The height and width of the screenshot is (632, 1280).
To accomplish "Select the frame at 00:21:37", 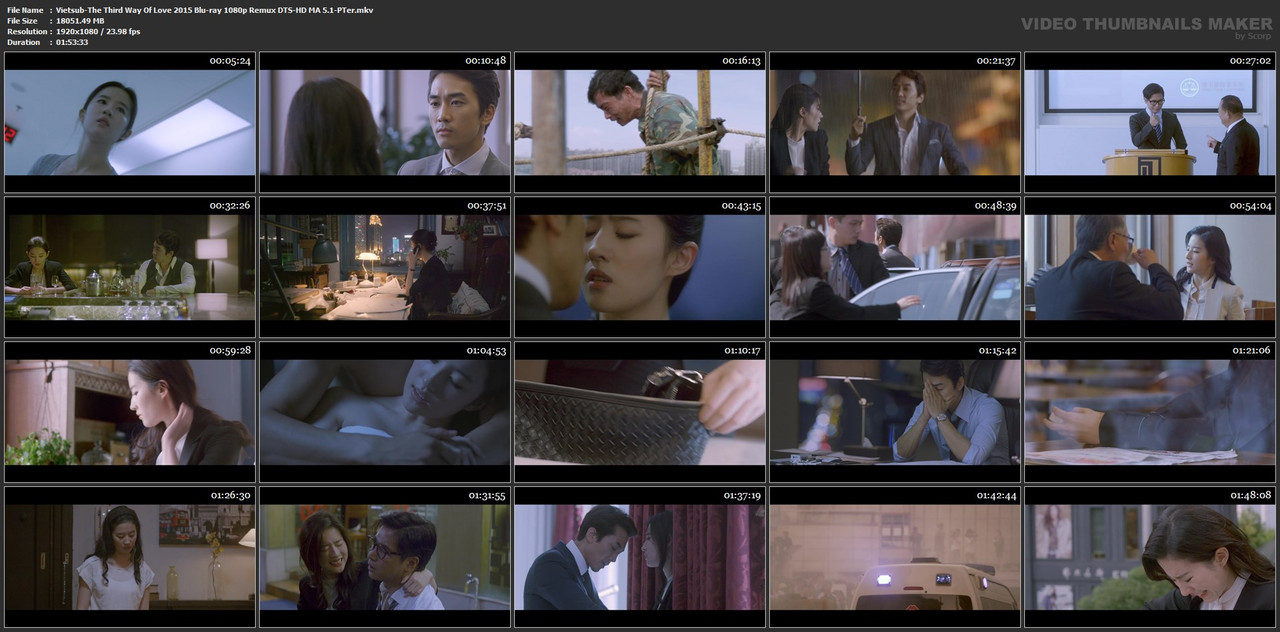I will (895, 122).
